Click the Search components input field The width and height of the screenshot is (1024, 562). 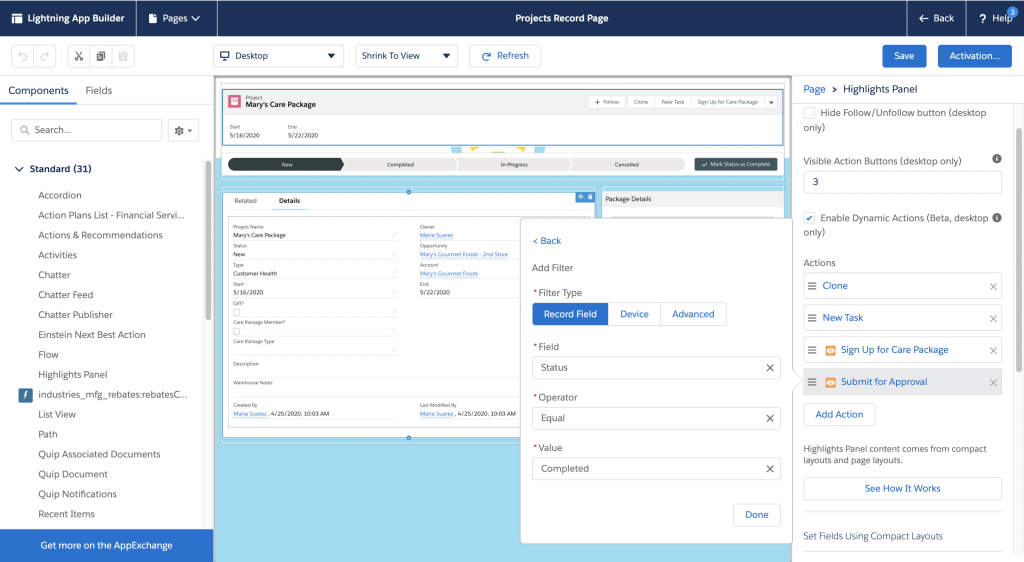pos(86,131)
